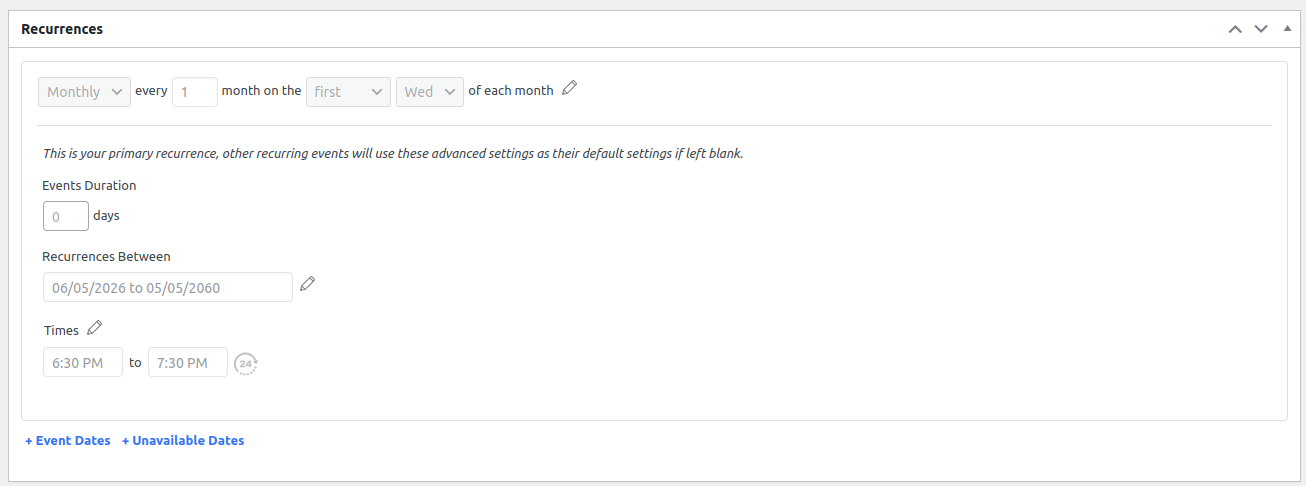The height and width of the screenshot is (486, 1306).
Task: Click the 'This is your primary recurrence' note
Action: pyautogui.click(x=393, y=154)
